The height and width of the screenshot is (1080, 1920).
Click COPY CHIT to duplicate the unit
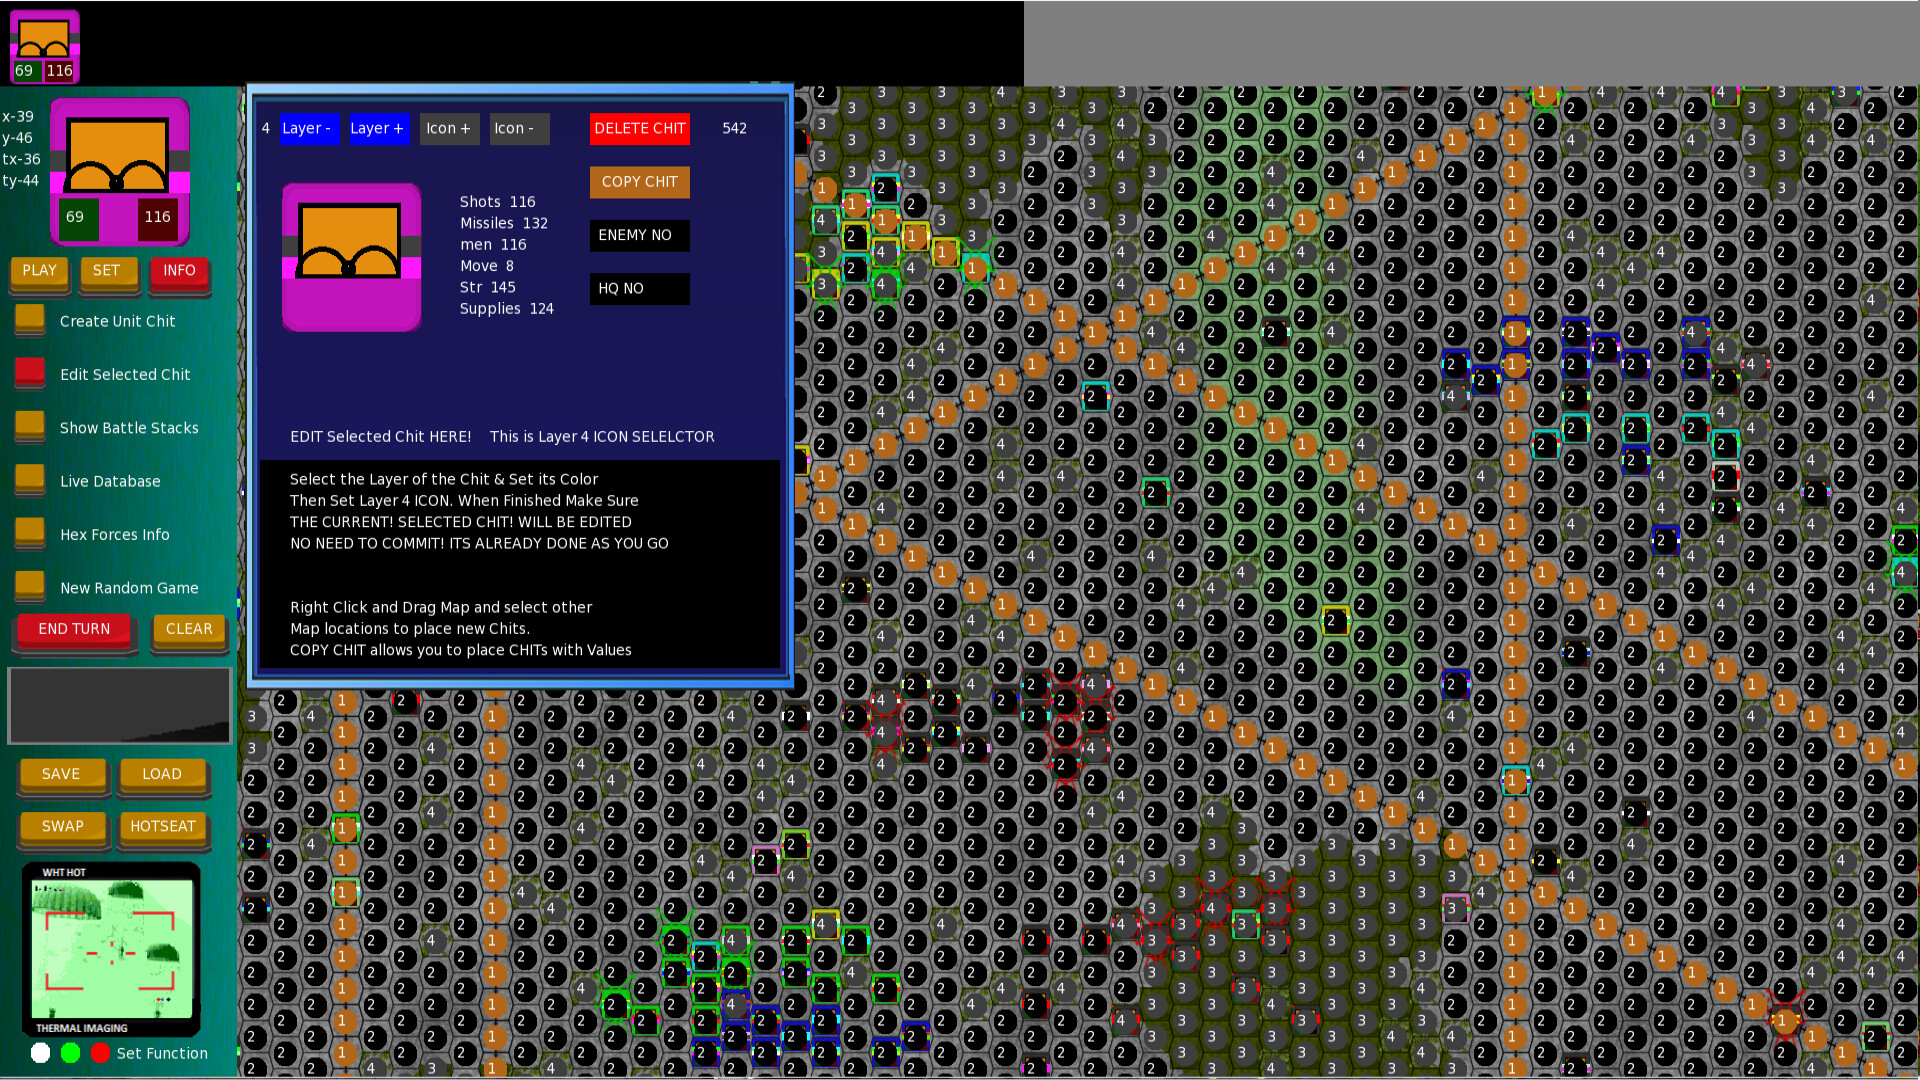639,182
